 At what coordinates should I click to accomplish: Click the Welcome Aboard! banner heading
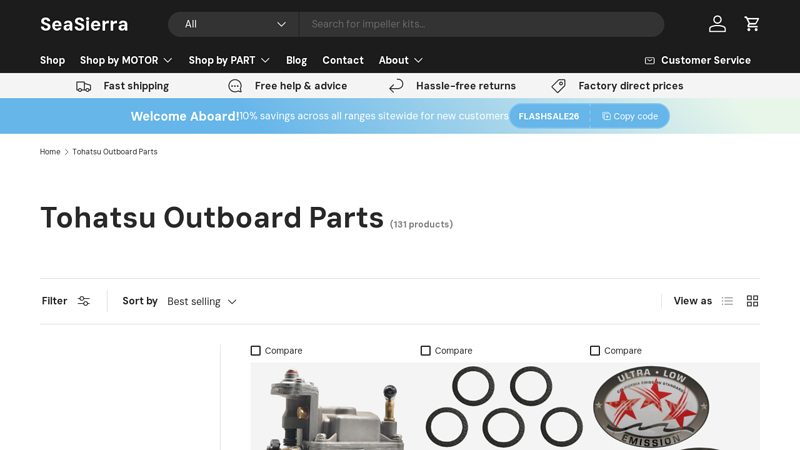[x=185, y=116]
